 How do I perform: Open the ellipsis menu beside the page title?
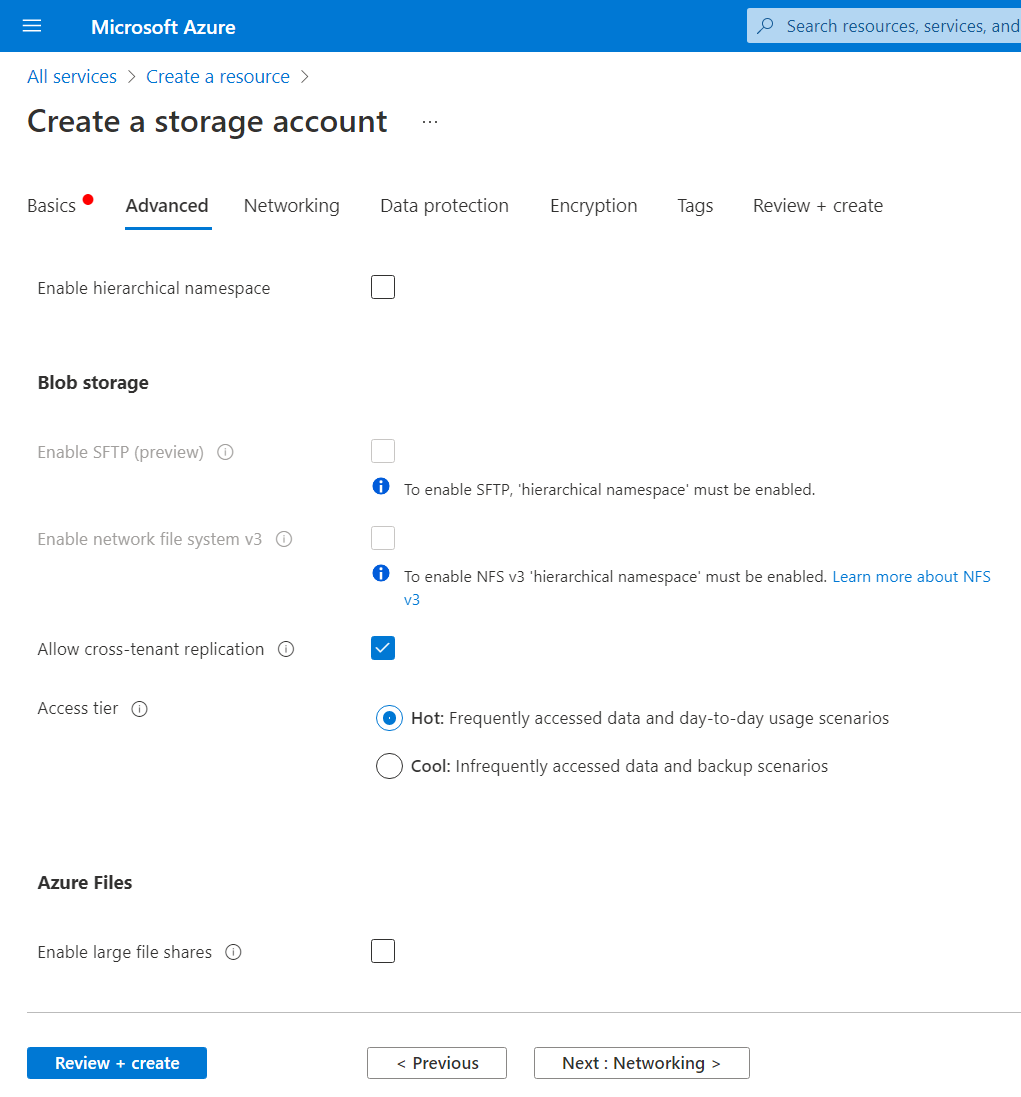click(x=430, y=122)
